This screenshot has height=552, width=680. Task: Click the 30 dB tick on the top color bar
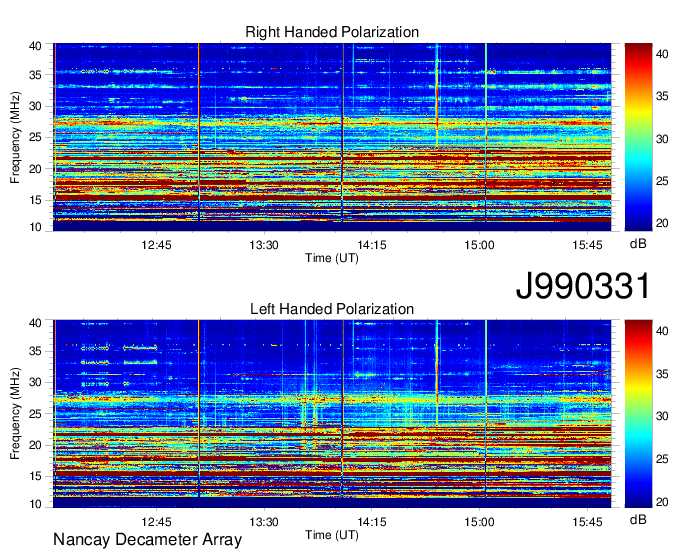pos(662,139)
